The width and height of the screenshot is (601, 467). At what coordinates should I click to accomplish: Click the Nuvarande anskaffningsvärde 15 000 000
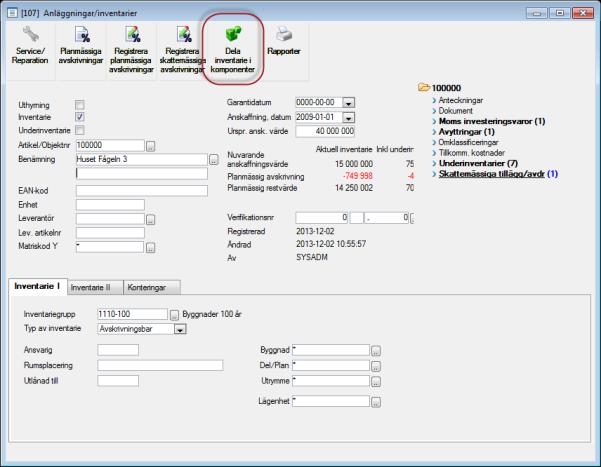point(354,164)
